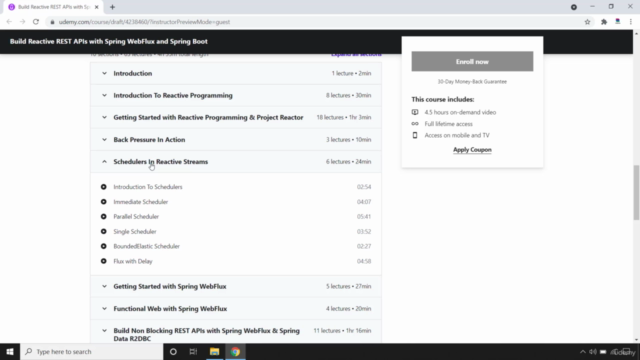Click the Single Scheduler lecture title
The width and height of the screenshot is (640, 360).
(x=135, y=231)
